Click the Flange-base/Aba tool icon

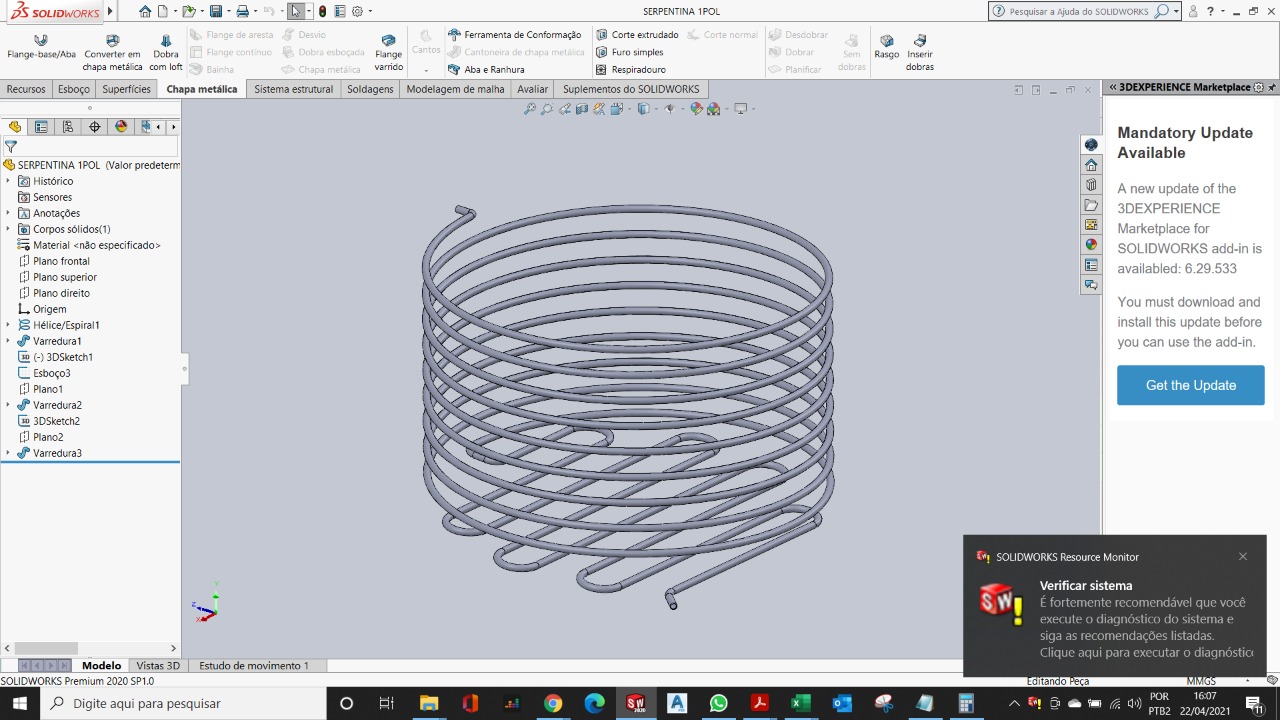[41, 41]
